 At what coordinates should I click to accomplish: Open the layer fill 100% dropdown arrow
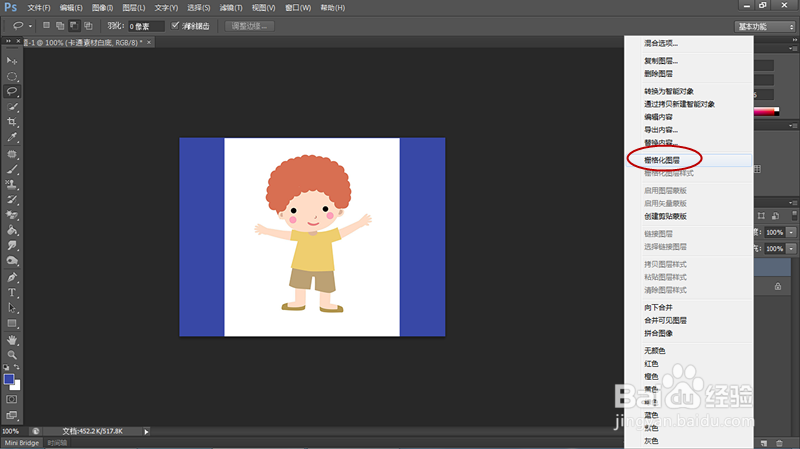coord(791,249)
